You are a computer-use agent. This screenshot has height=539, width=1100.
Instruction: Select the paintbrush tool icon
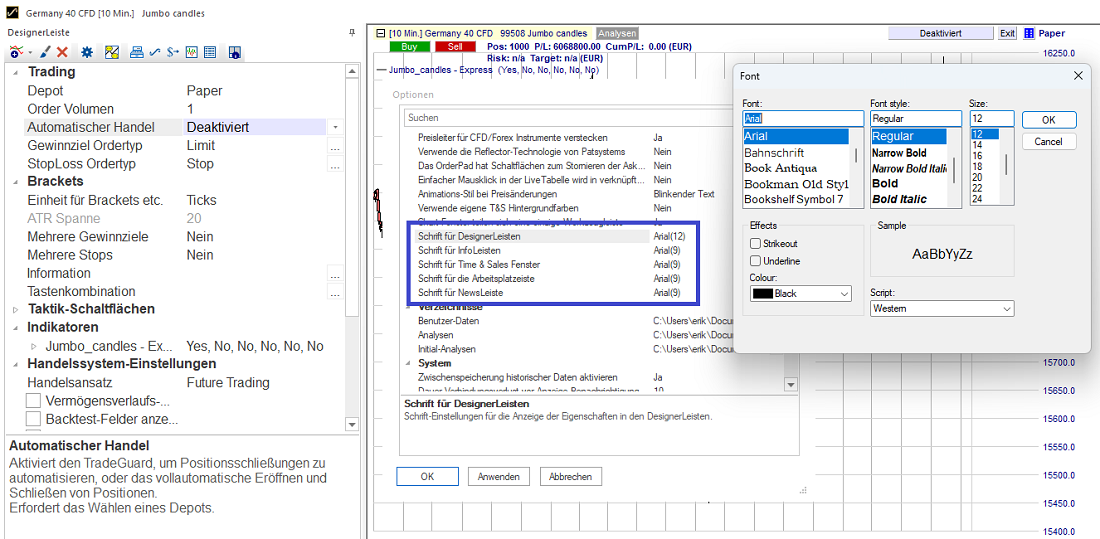point(45,52)
